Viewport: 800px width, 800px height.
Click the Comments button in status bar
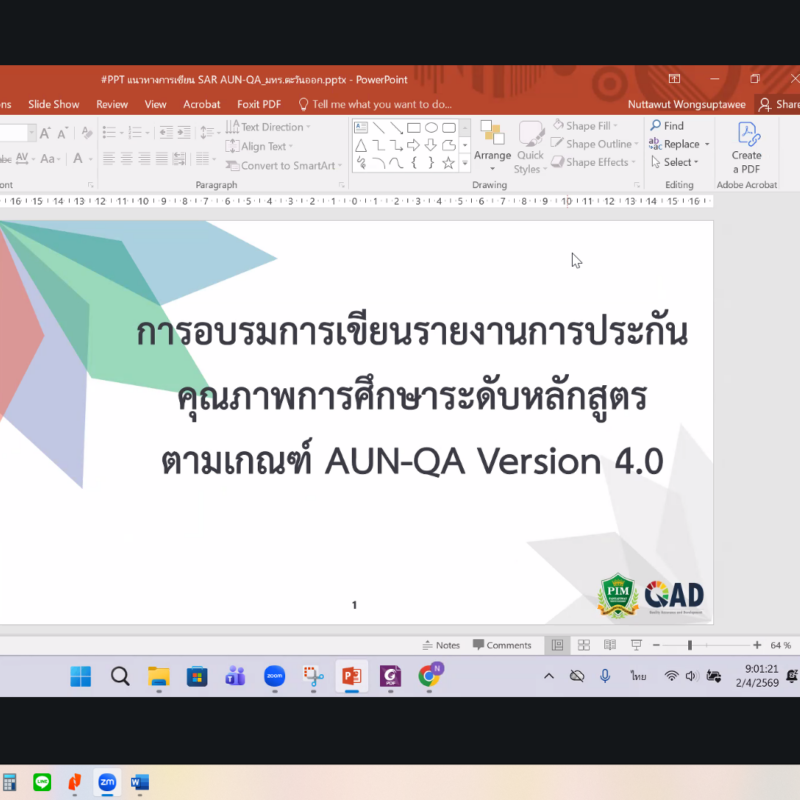(502, 645)
